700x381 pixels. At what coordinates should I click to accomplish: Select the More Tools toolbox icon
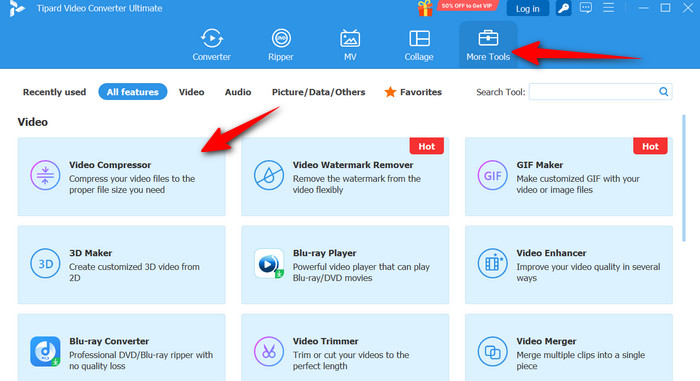[488, 38]
